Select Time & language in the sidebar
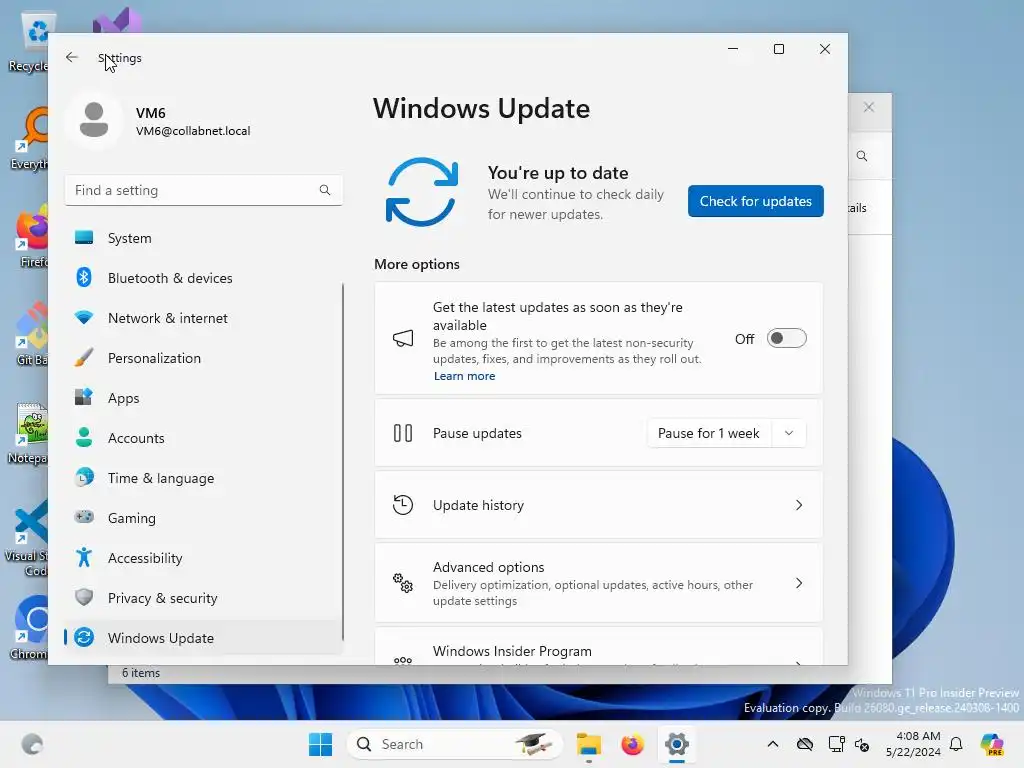 (x=203, y=477)
